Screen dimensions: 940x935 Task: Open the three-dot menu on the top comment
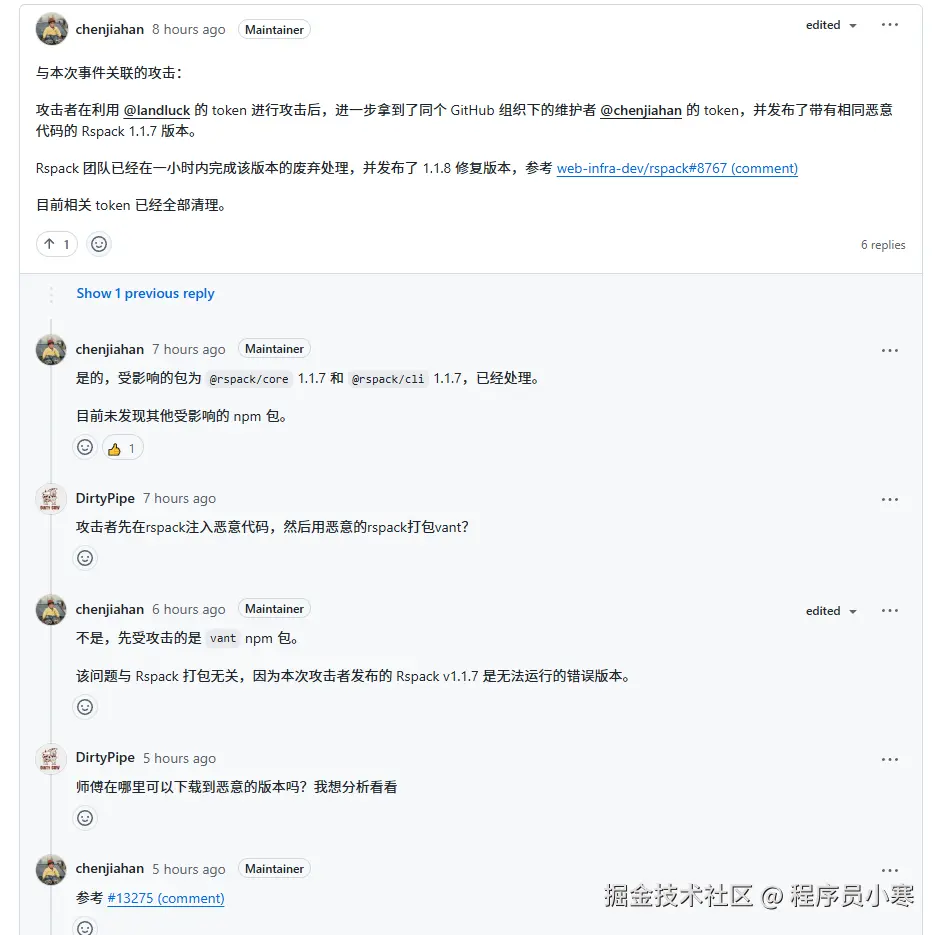coord(890,25)
